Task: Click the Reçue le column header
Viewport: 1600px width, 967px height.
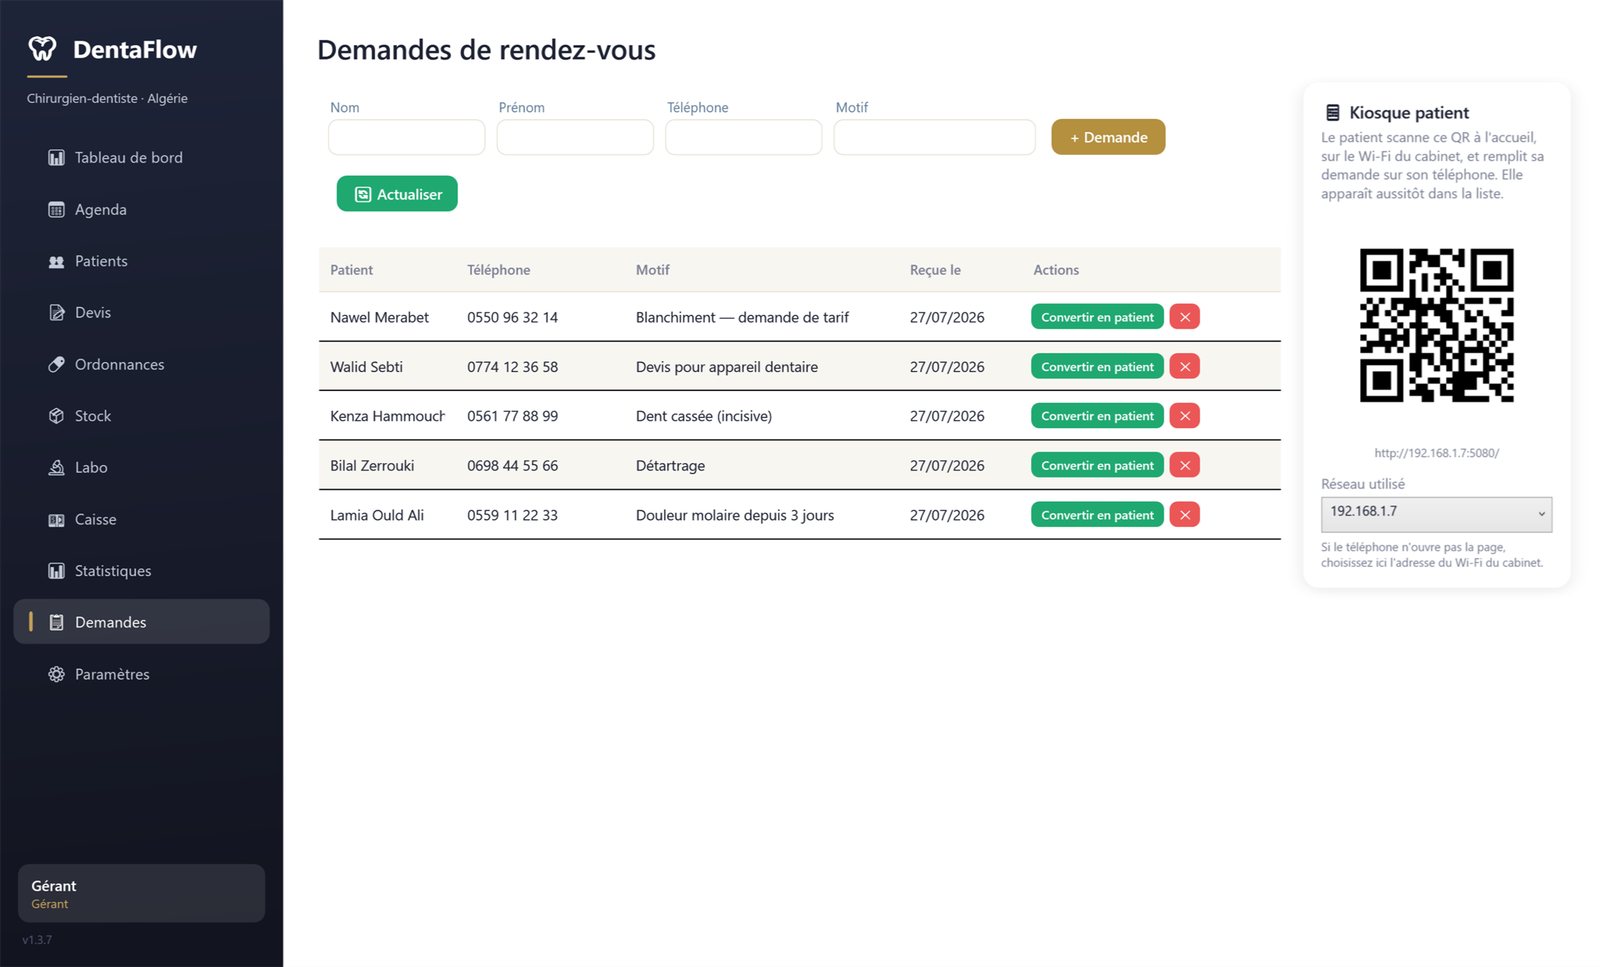Action: click(x=935, y=270)
